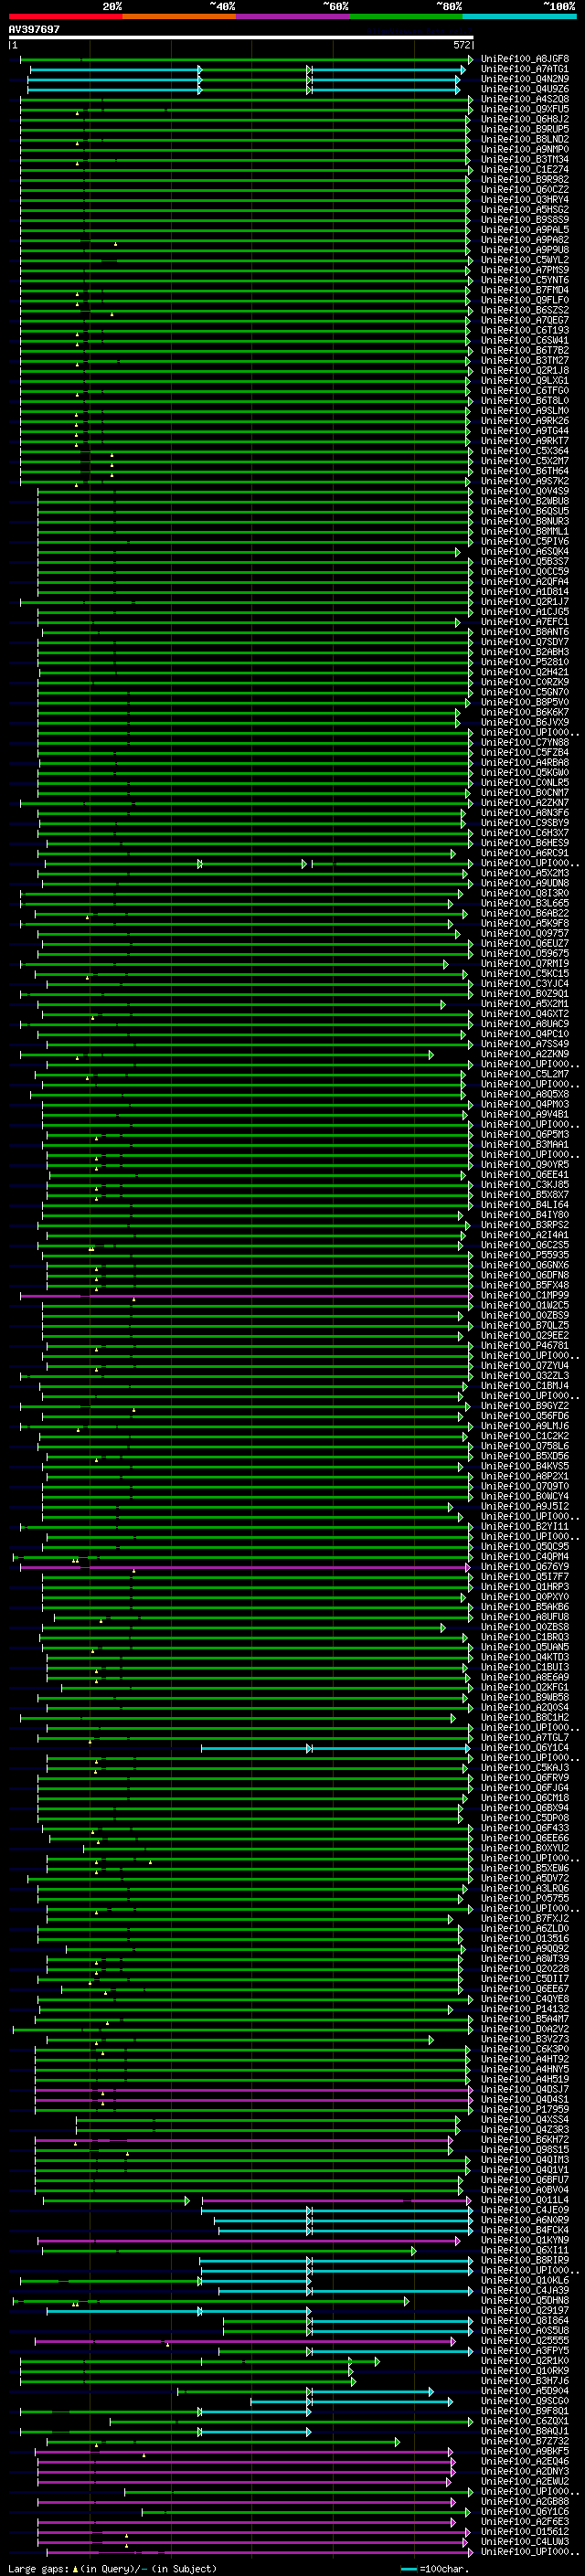Viewport: 585px width, 2576px height.
Task: Click the red 20% identity legend segment
Action: (x=65, y=17)
